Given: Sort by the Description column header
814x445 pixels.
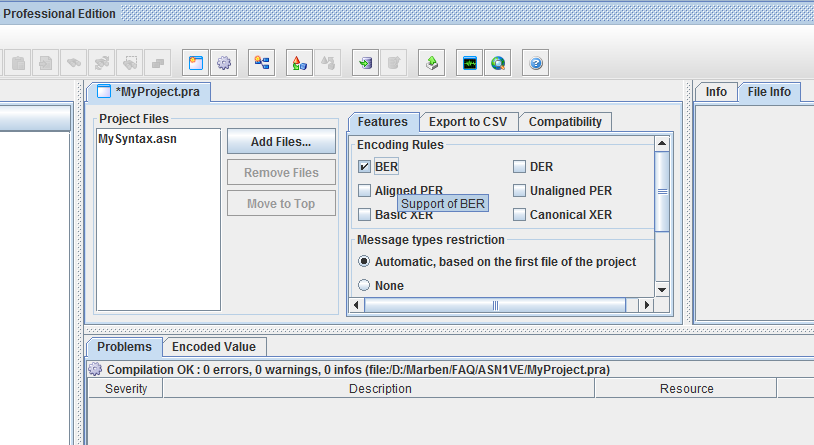Looking at the screenshot, I should (379, 388).
